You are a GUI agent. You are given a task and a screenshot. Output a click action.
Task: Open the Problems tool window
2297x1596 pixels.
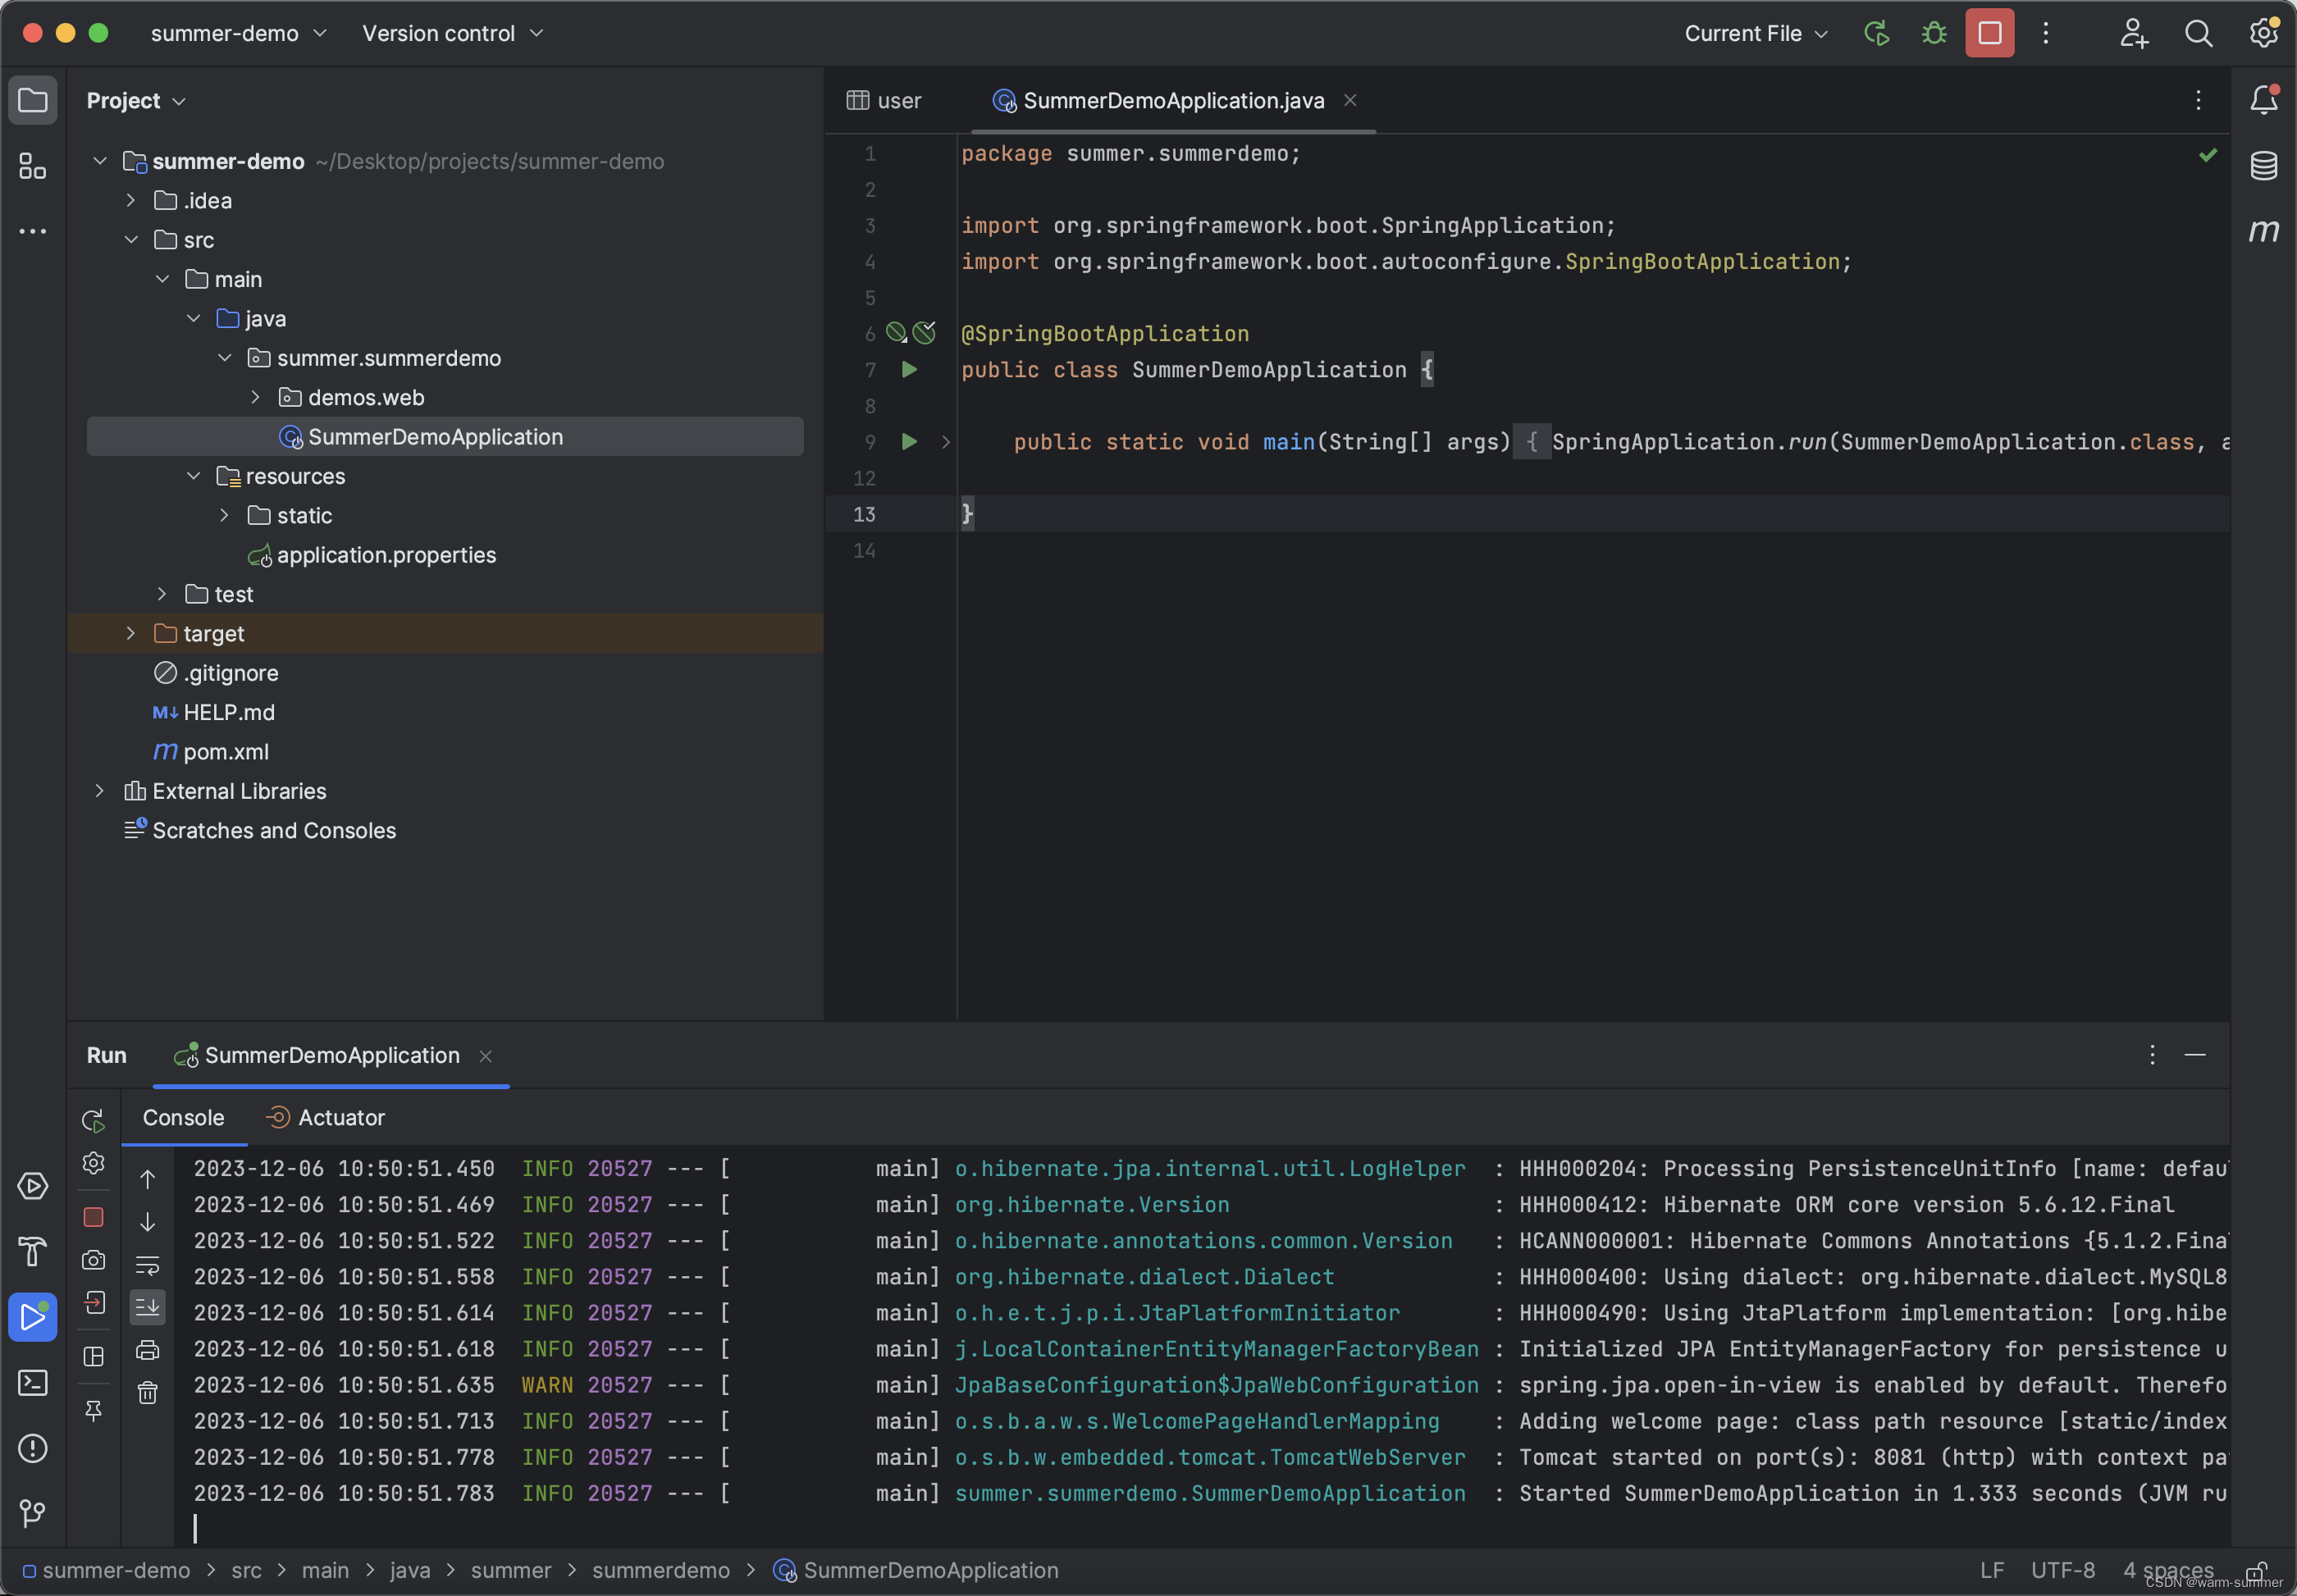(32, 1448)
